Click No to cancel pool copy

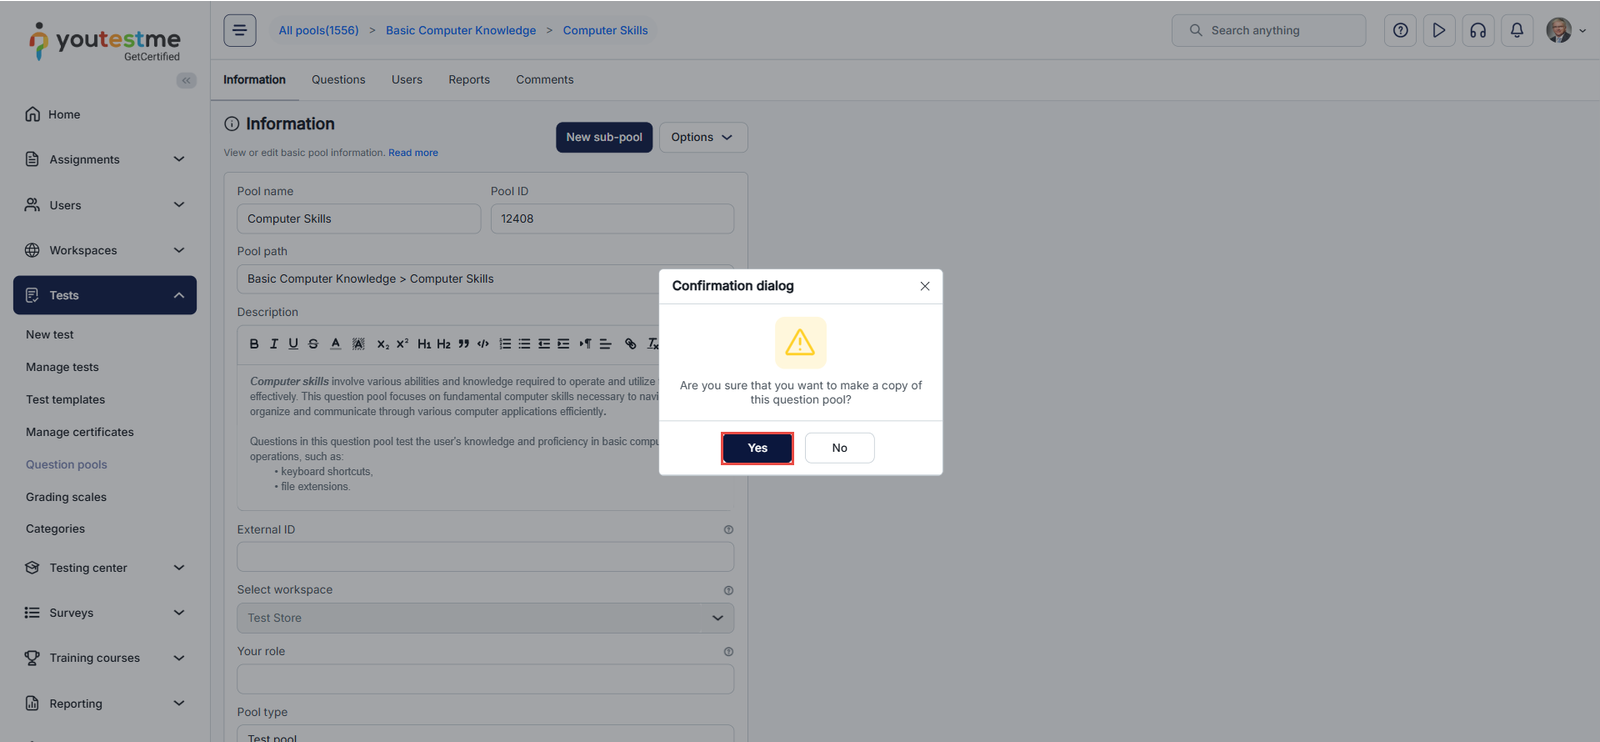pos(839,448)
